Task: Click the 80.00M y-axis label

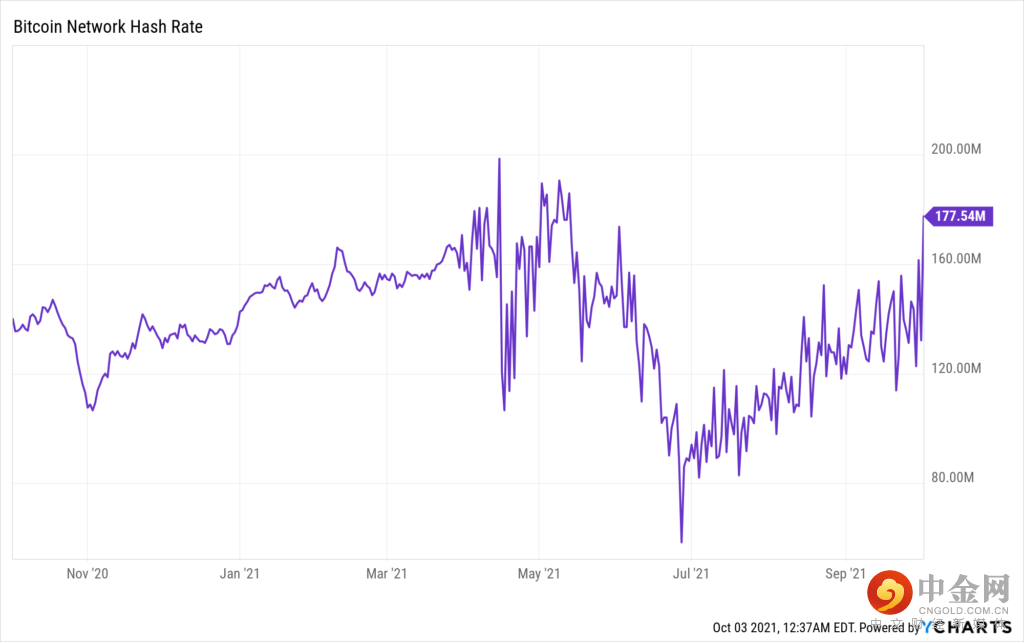Action: tap(953, 477)
